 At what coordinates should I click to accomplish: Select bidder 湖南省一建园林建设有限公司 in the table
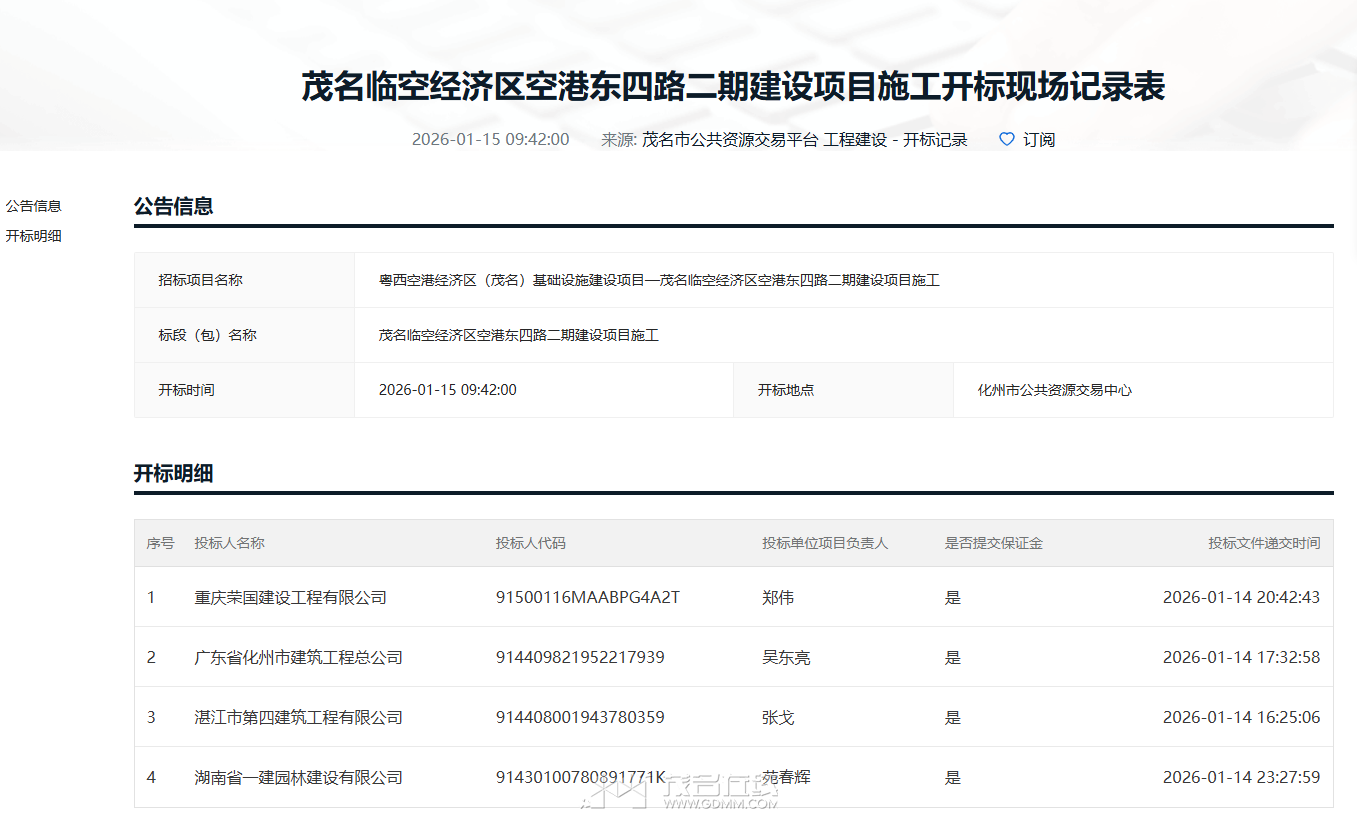297,776
